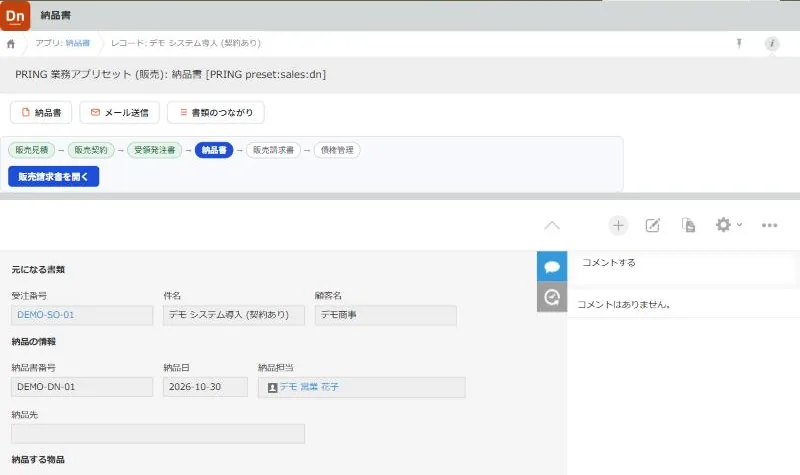This screenshot has width=800, height=475.
Task: Click the コメントはありません message
Action: [x=623, y=305]
